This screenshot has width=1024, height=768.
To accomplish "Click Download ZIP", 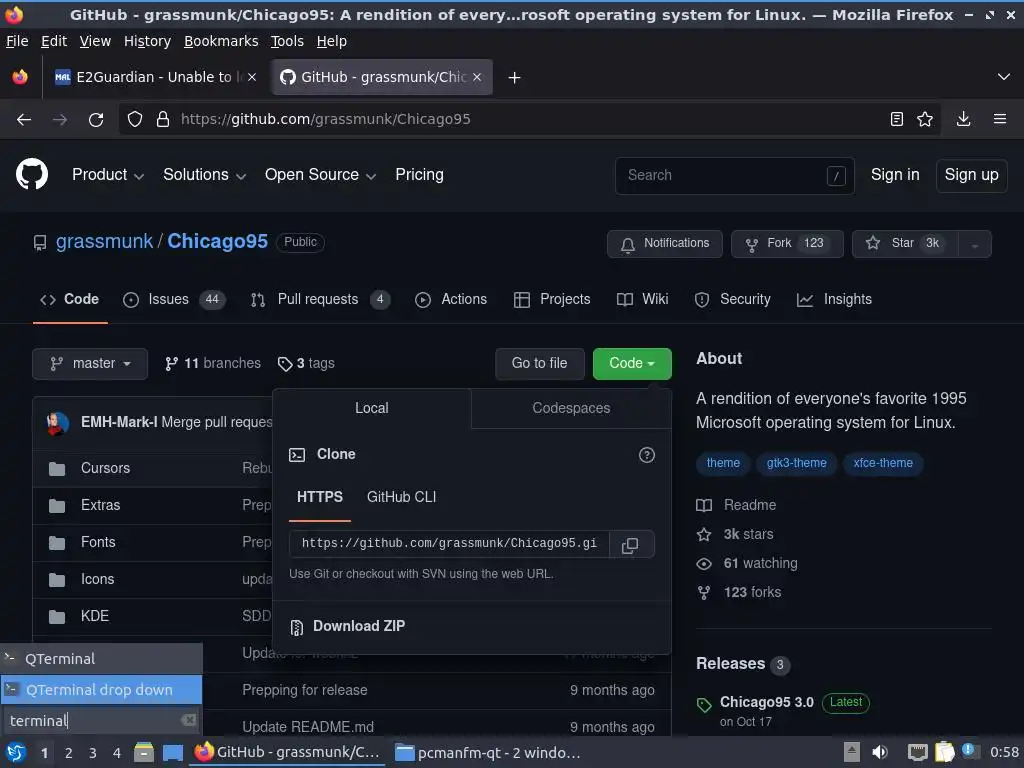I will click(359, 626).
